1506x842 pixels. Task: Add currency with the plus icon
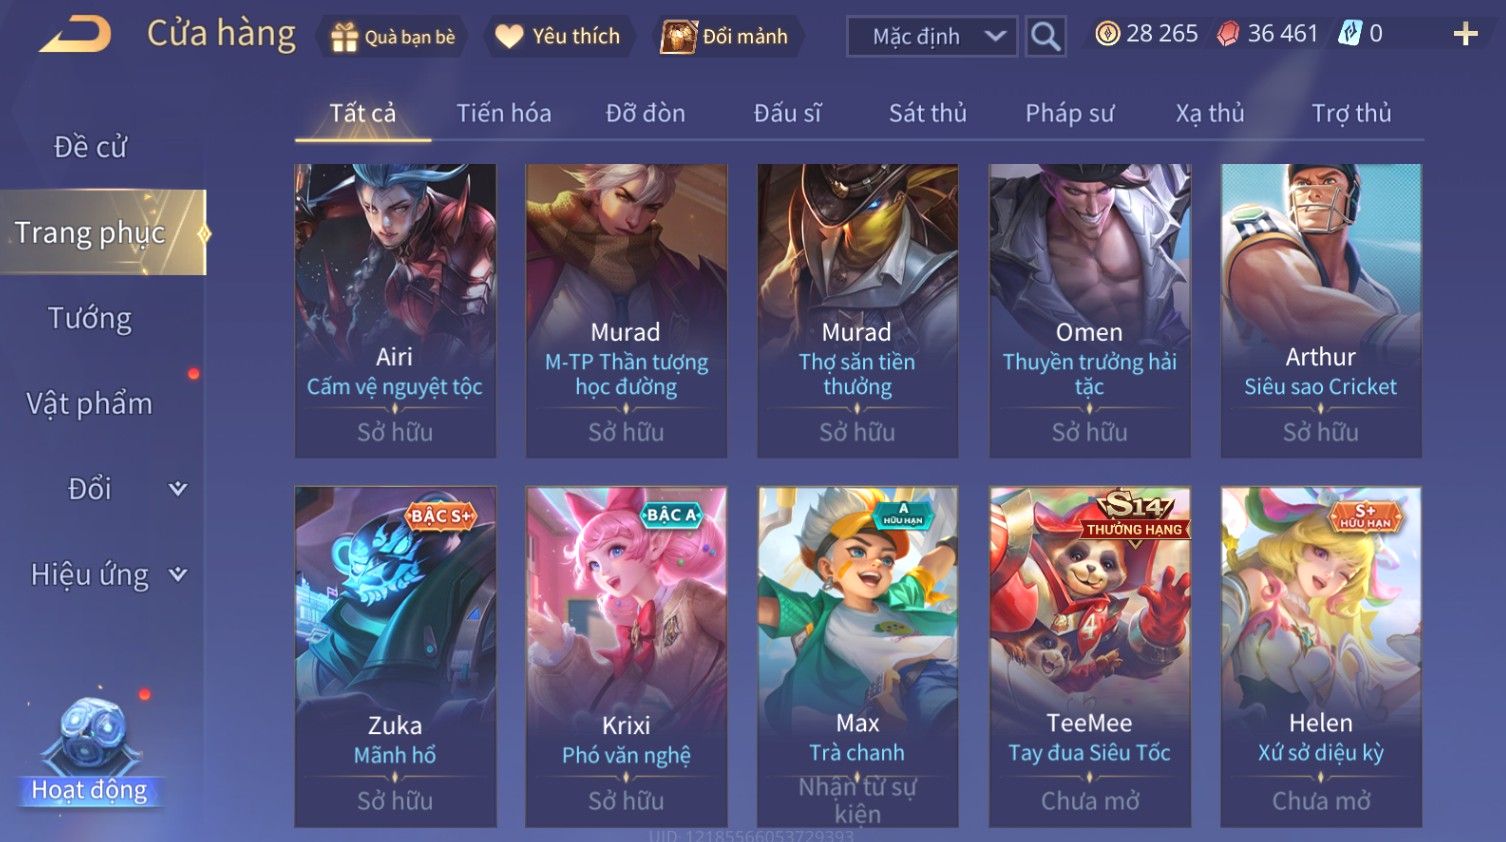pos(1465,34)
